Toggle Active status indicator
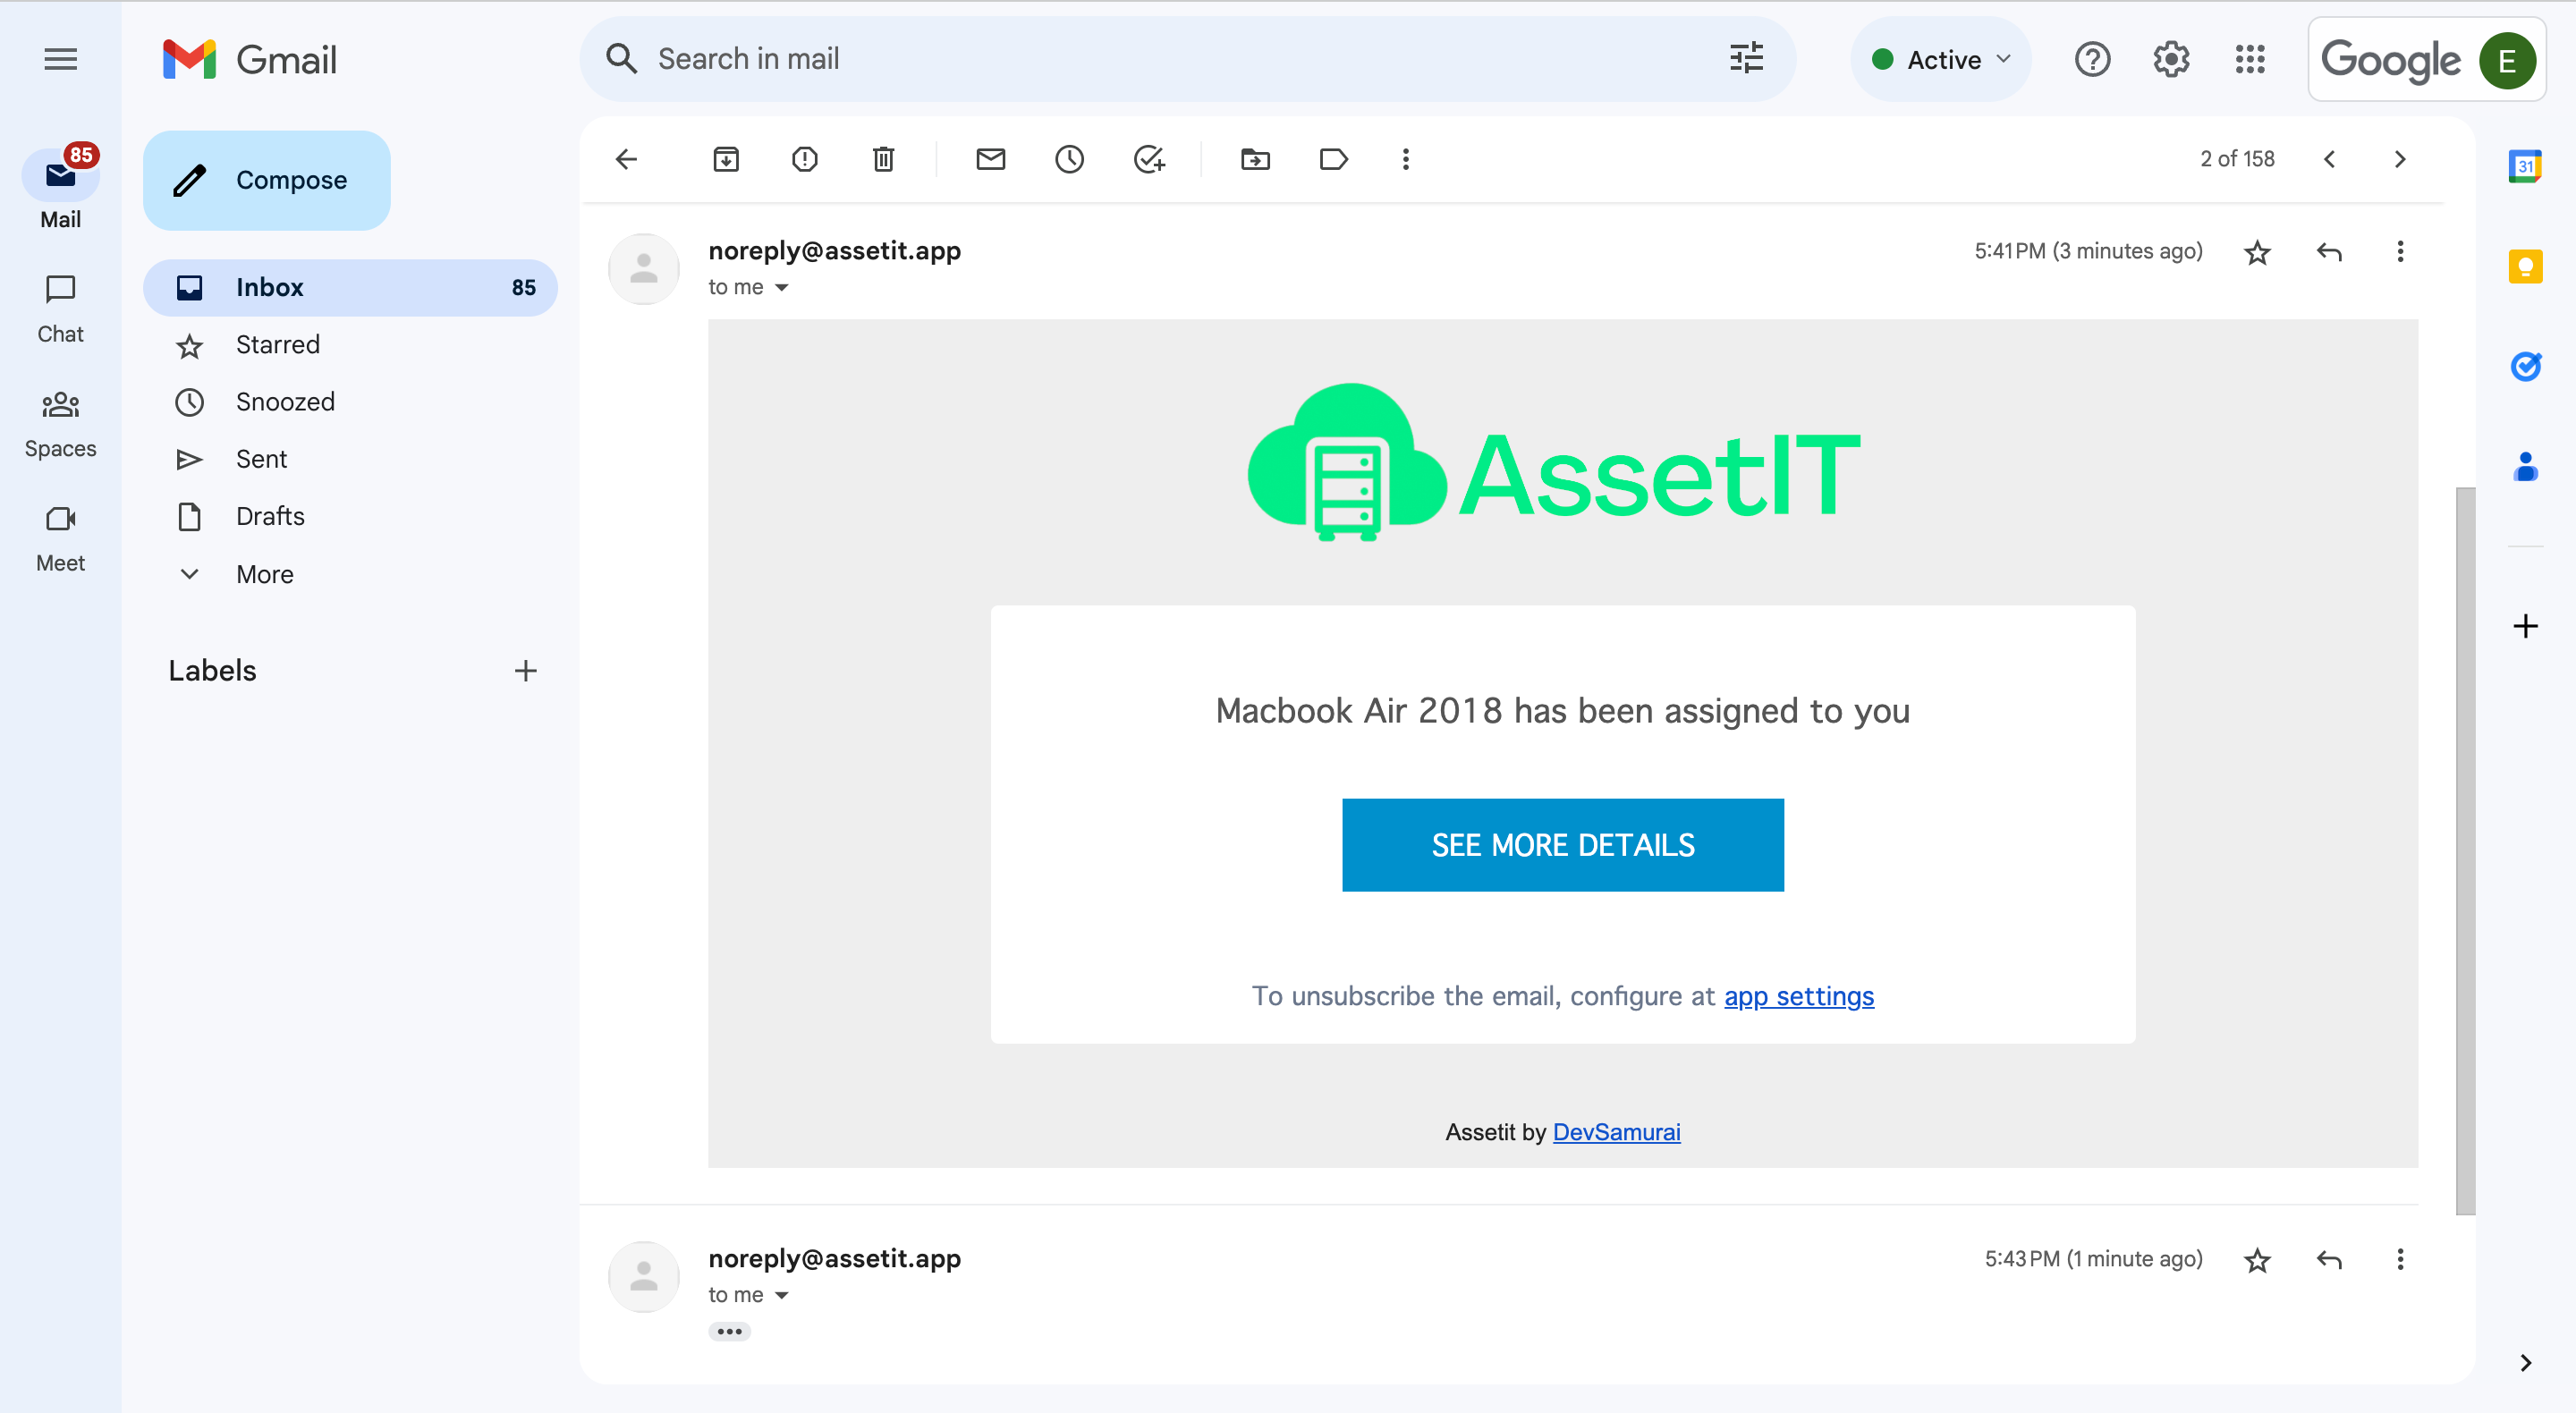This screenshot has width=2576, height=1413. [1941, 57]
